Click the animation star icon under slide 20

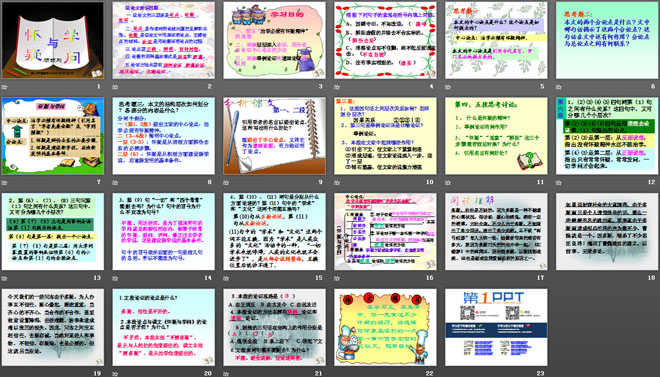coord(115,374)
